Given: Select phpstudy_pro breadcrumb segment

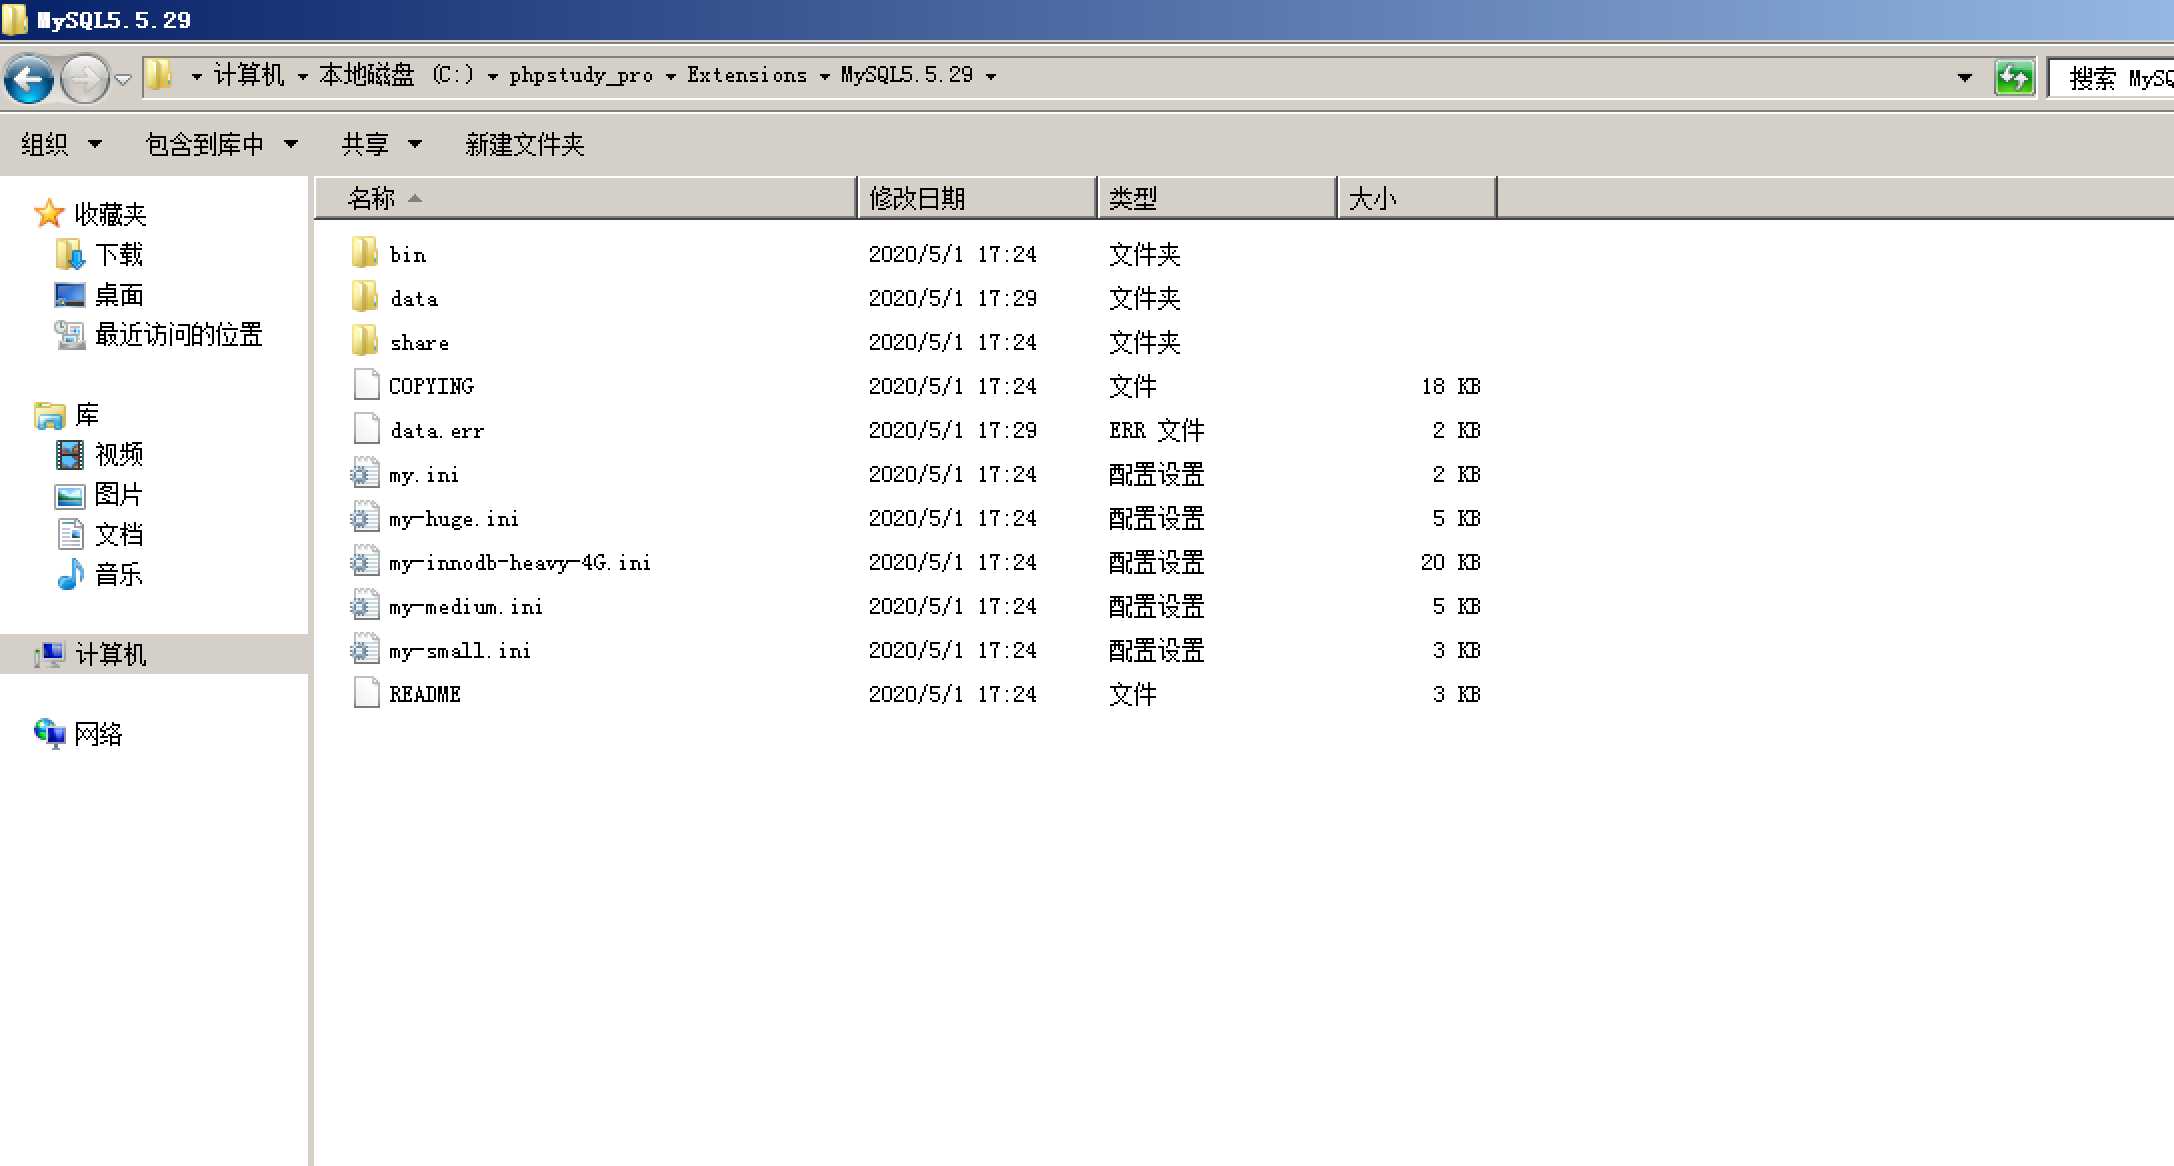Looking at the screenshot, I should coord(581,75).
